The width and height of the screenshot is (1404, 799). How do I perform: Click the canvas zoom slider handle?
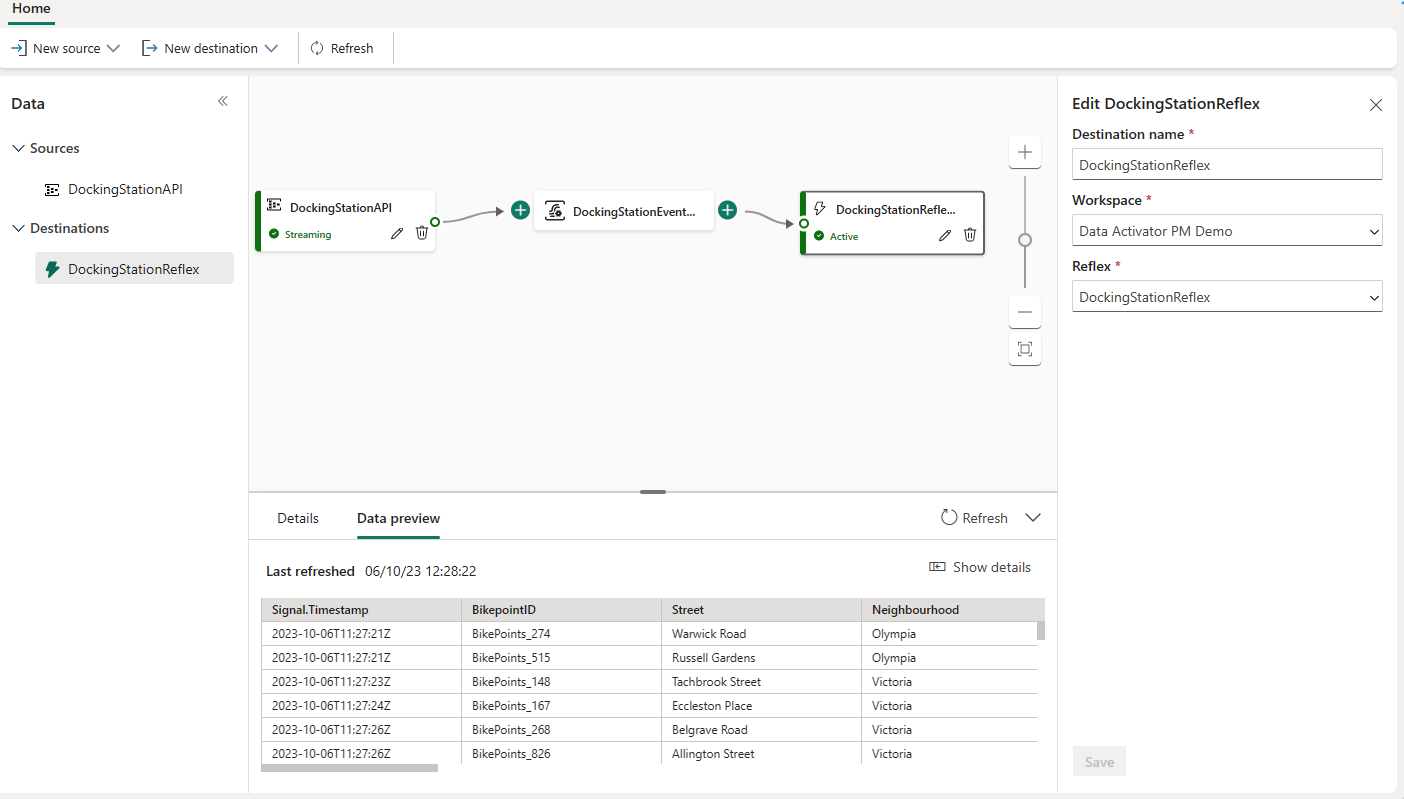[x=1025, y=240]
